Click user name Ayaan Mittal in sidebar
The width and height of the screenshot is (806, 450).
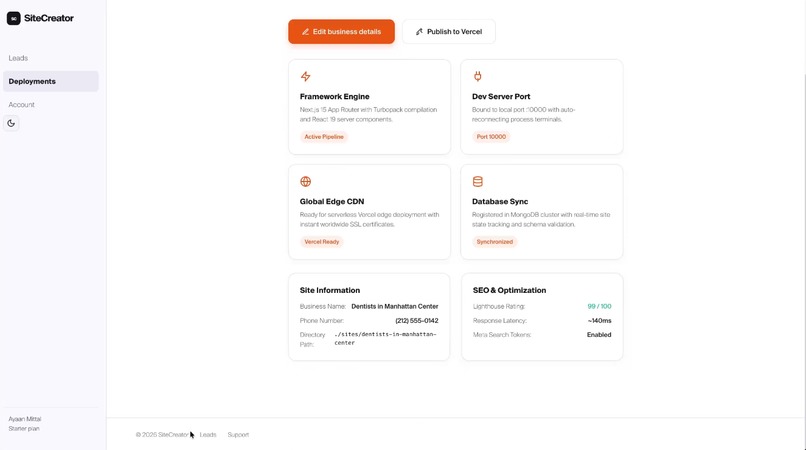point(25,419)
